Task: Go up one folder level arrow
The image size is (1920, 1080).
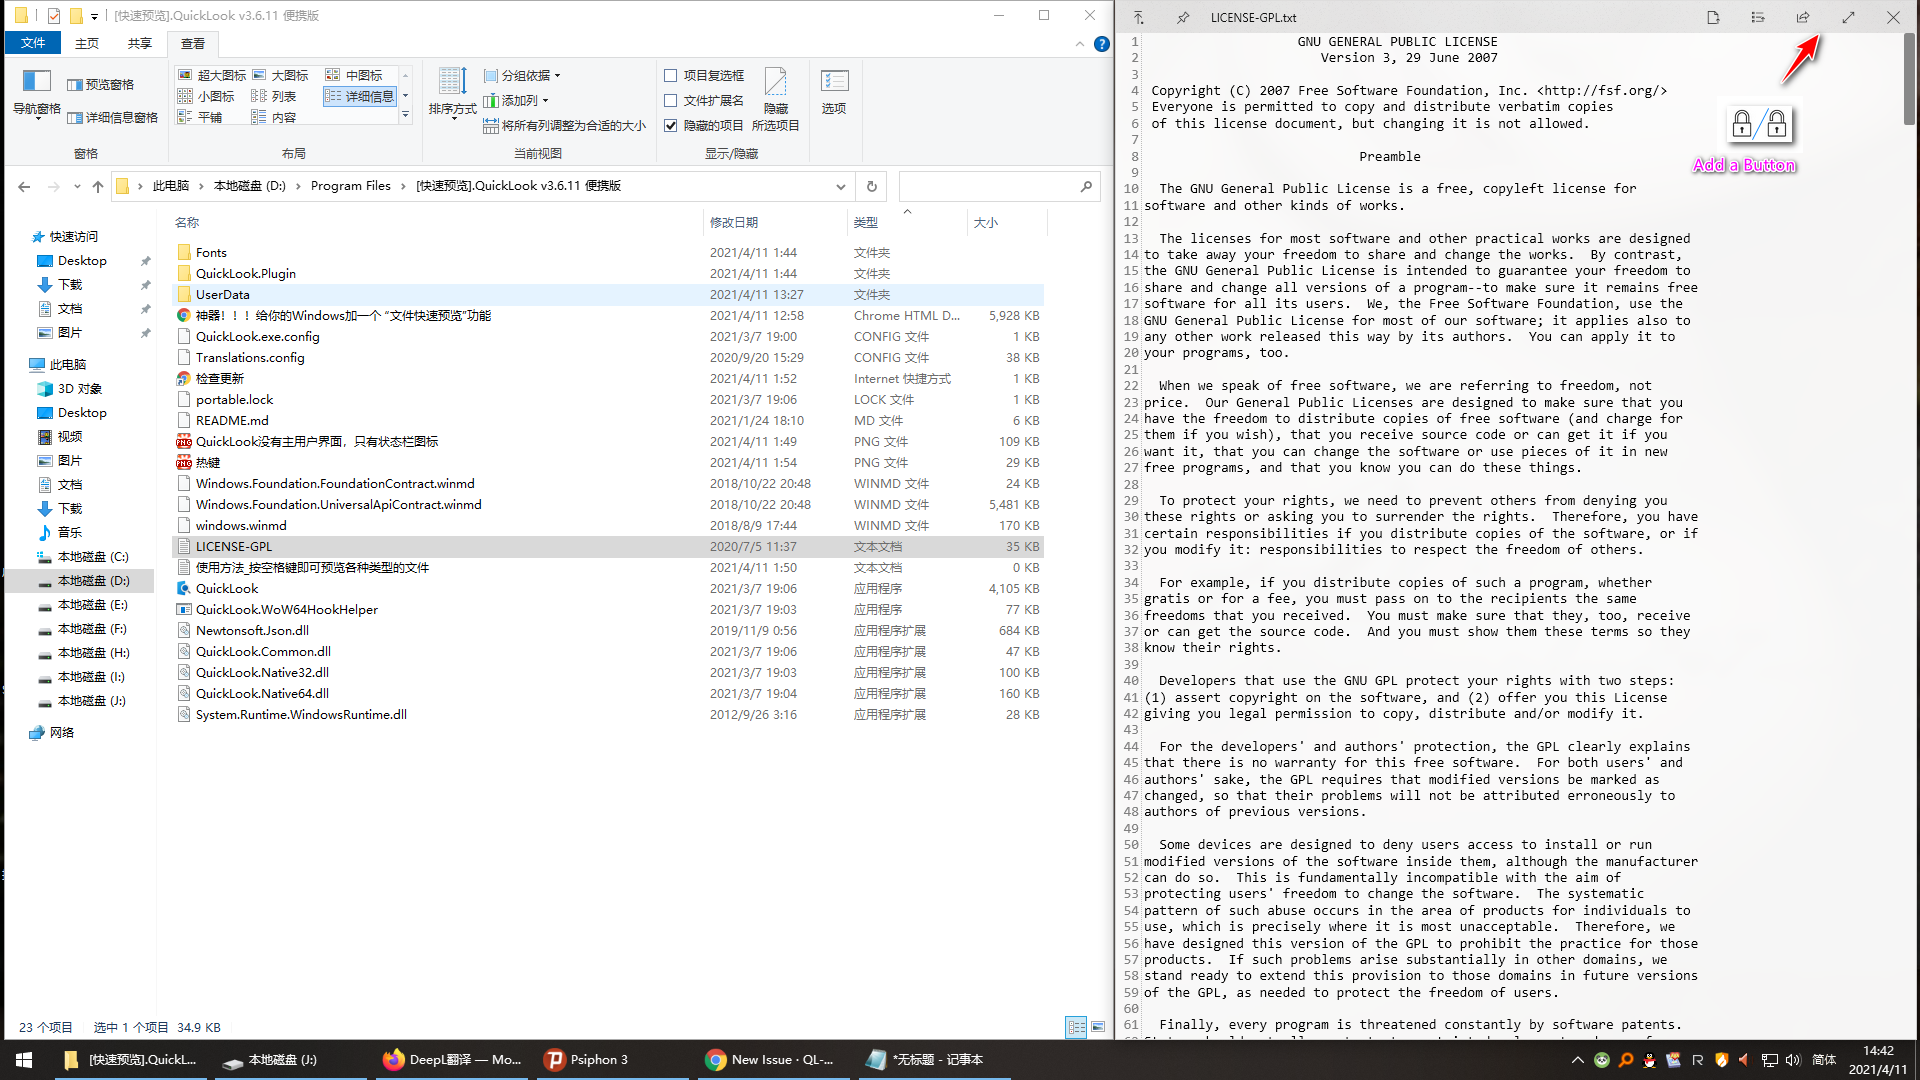Action: point(97,186)
